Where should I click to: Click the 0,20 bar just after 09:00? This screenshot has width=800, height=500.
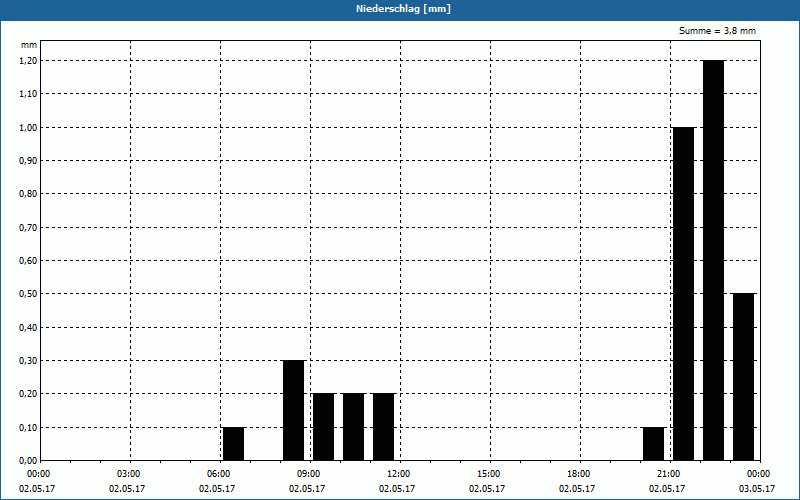point(323,427)
